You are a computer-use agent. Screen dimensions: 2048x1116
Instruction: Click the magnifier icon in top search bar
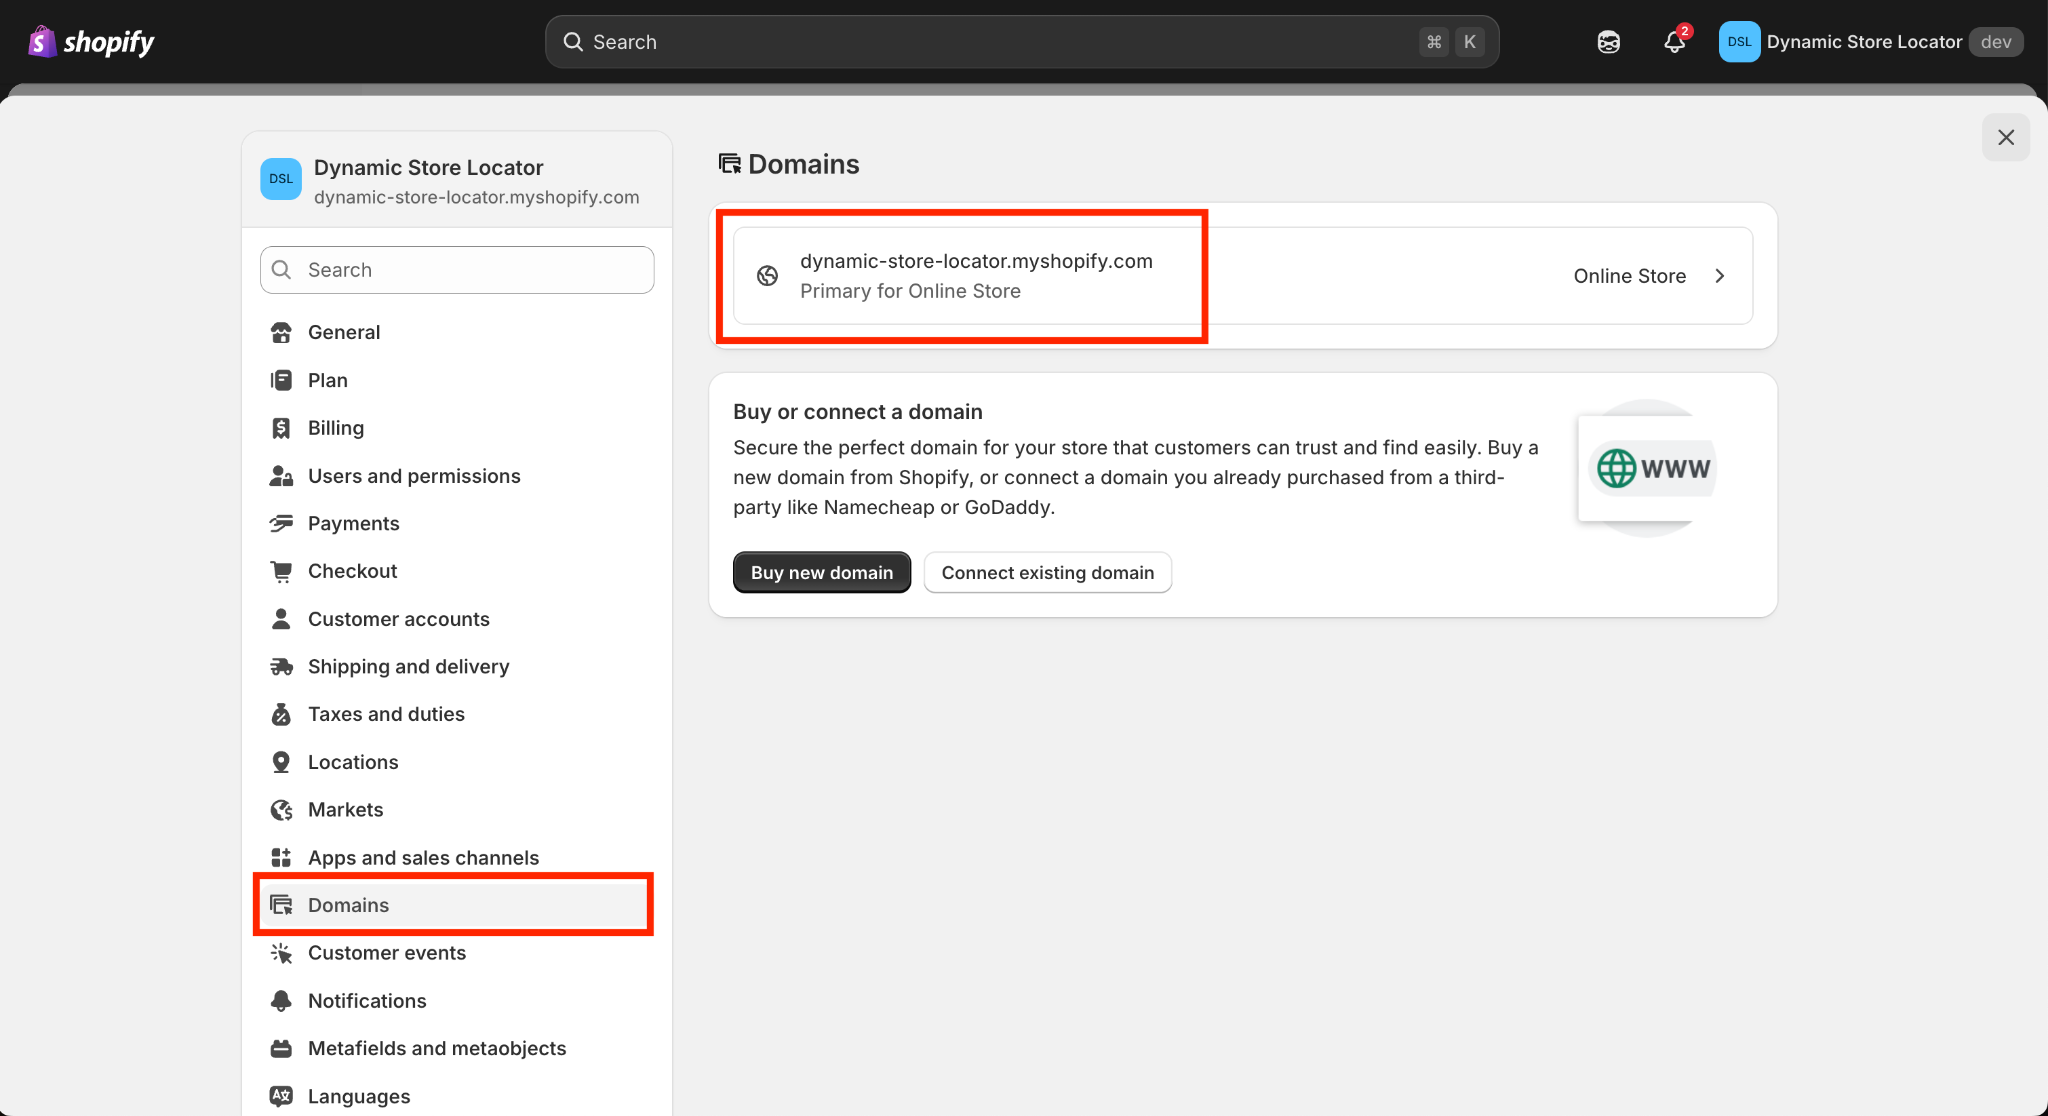point(573,42)
